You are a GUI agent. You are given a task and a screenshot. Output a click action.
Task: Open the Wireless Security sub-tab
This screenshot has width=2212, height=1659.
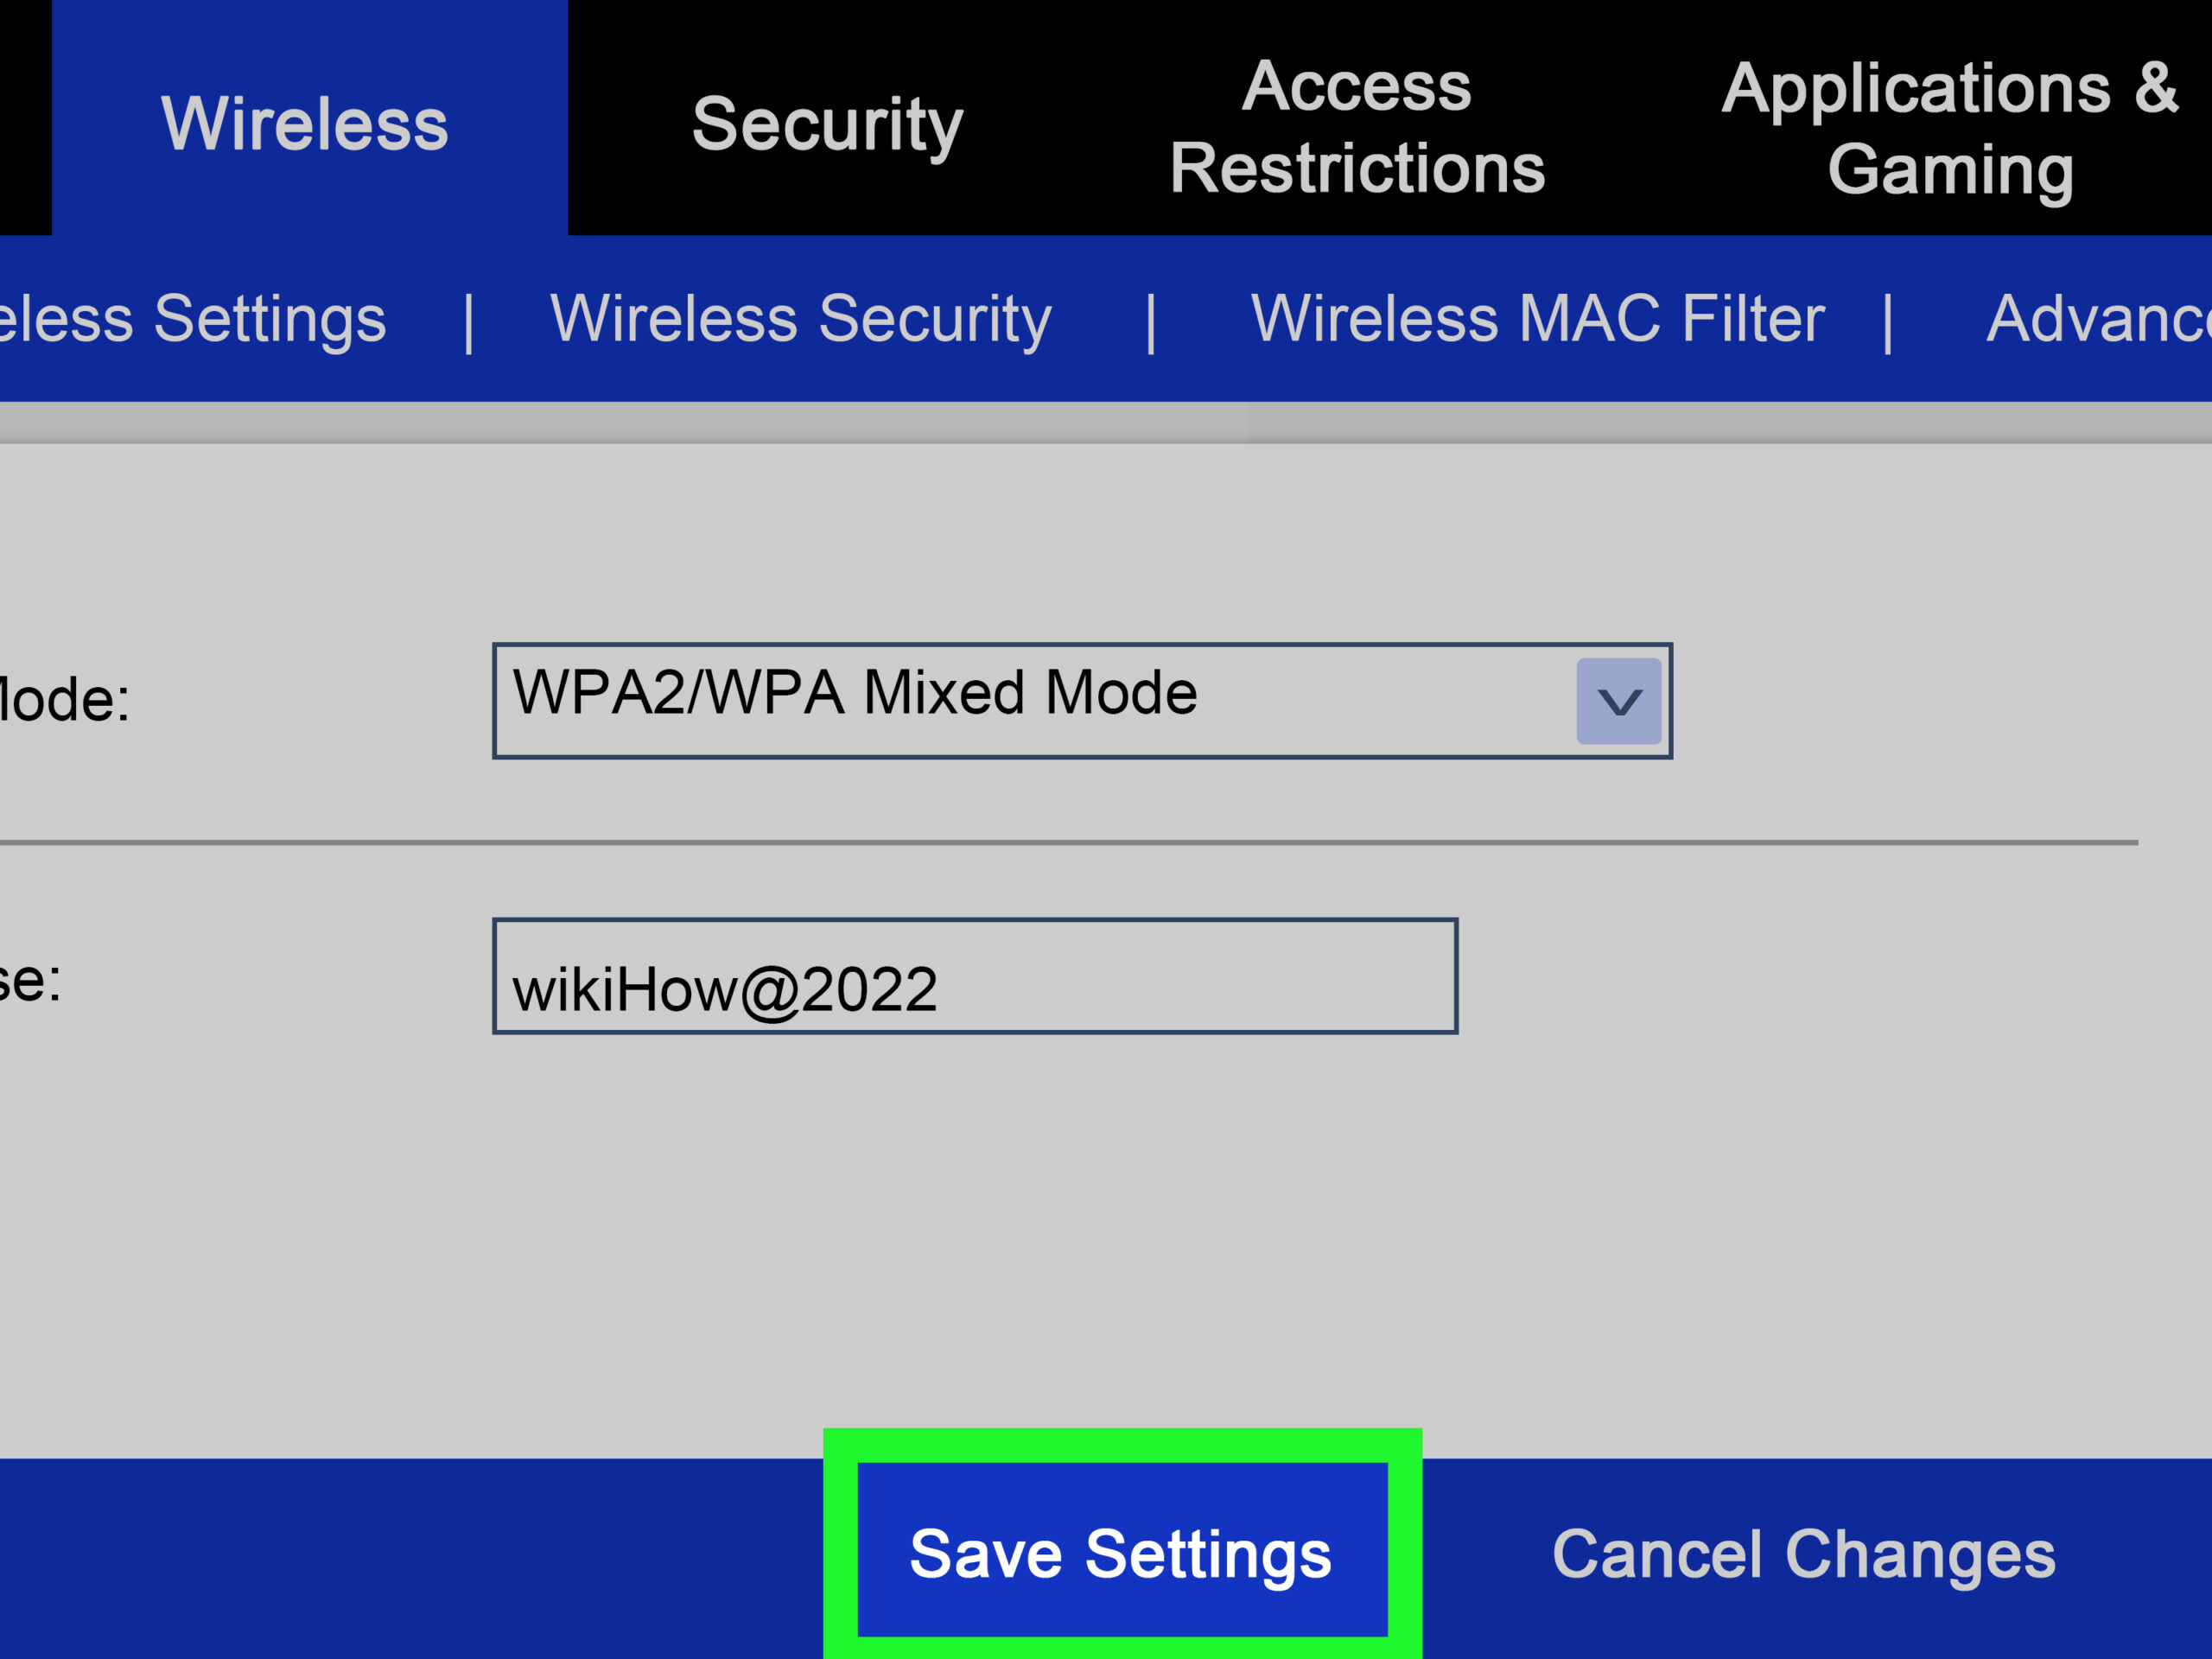click(x=800, y=319)
